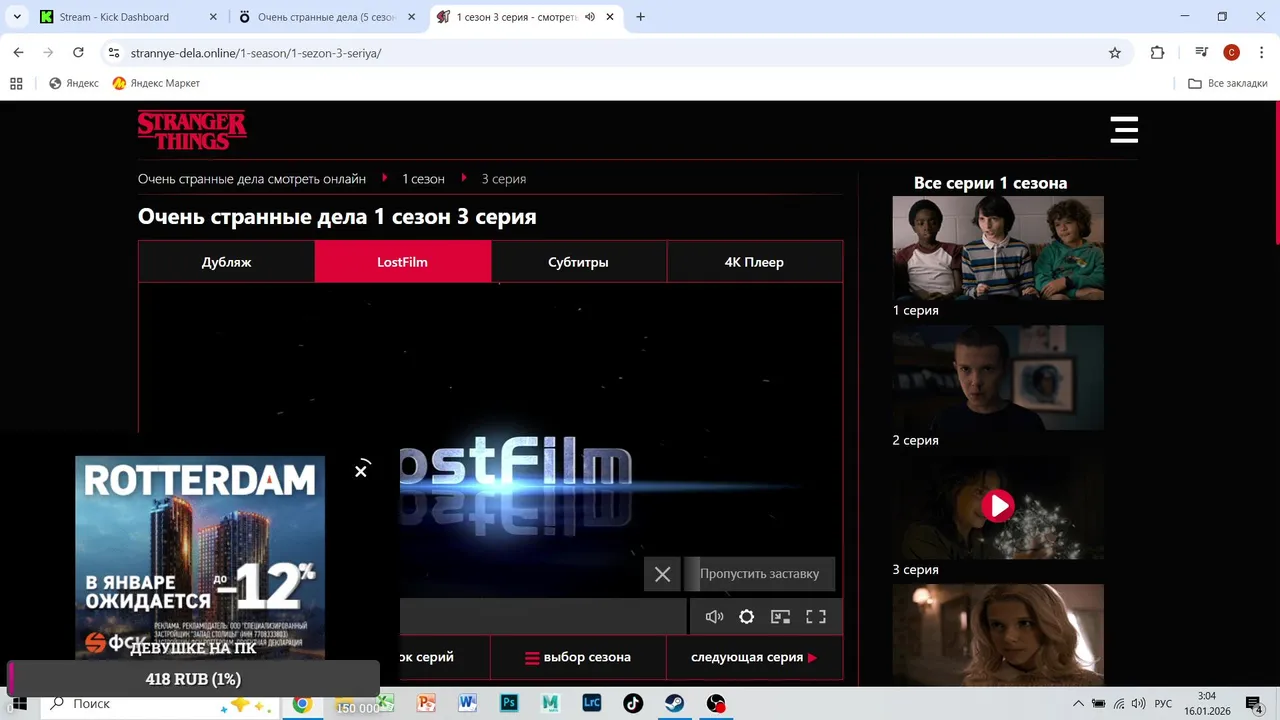Launch Photoshop from the taskbar

click(509, 704)
